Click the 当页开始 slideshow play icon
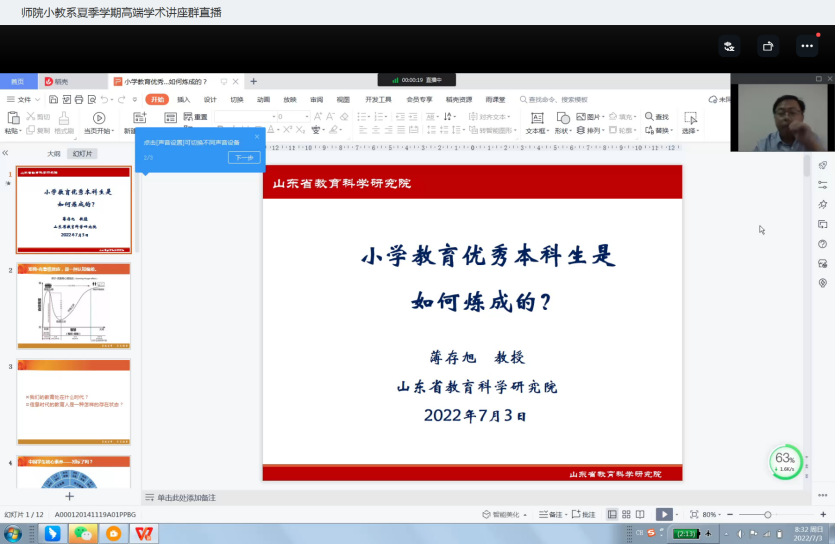The height and width of the screenshot is (544, 835). (x=98, y=118)
